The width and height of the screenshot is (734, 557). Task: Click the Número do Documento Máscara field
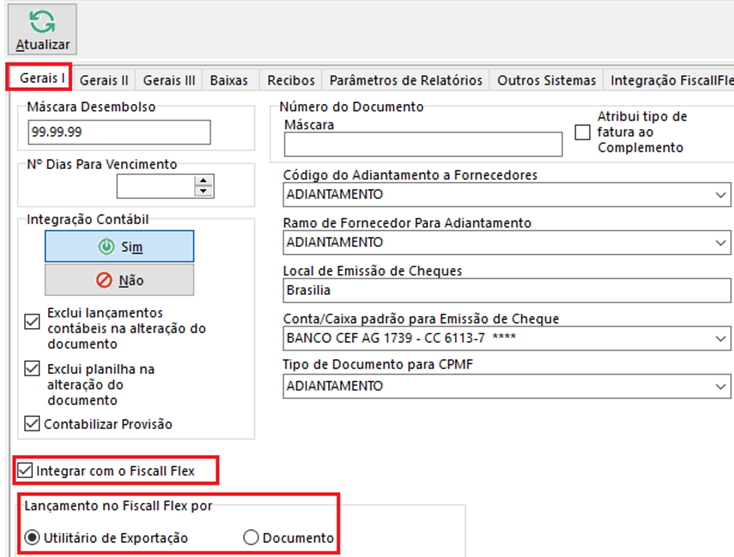click(423, 144)
